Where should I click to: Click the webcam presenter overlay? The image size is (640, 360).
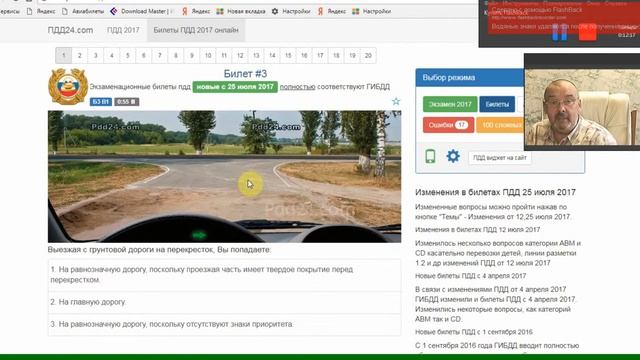pos(582,107)
